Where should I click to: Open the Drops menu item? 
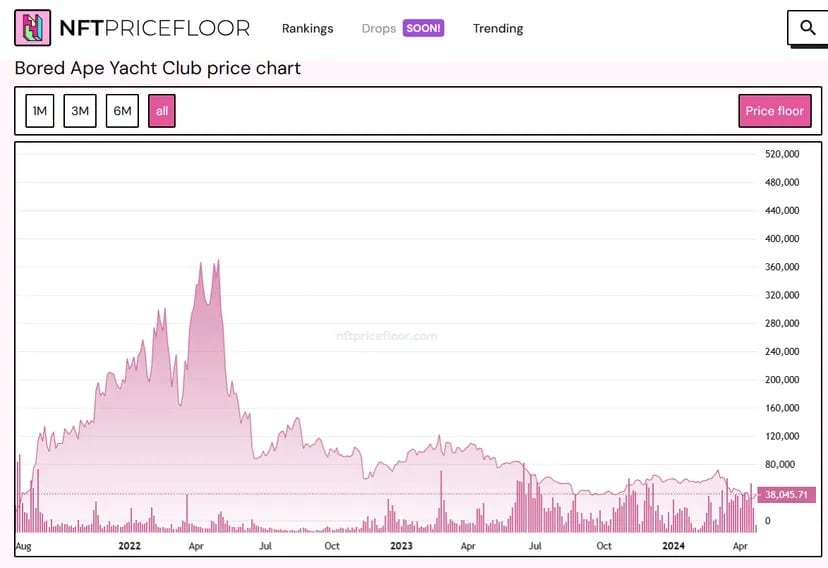click(379, 29)
